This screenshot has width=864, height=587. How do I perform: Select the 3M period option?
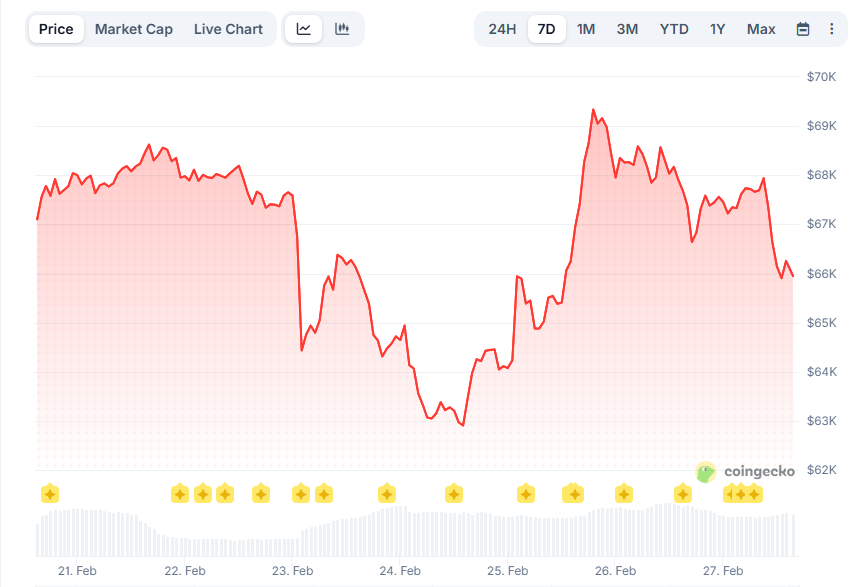pos(627,29)
